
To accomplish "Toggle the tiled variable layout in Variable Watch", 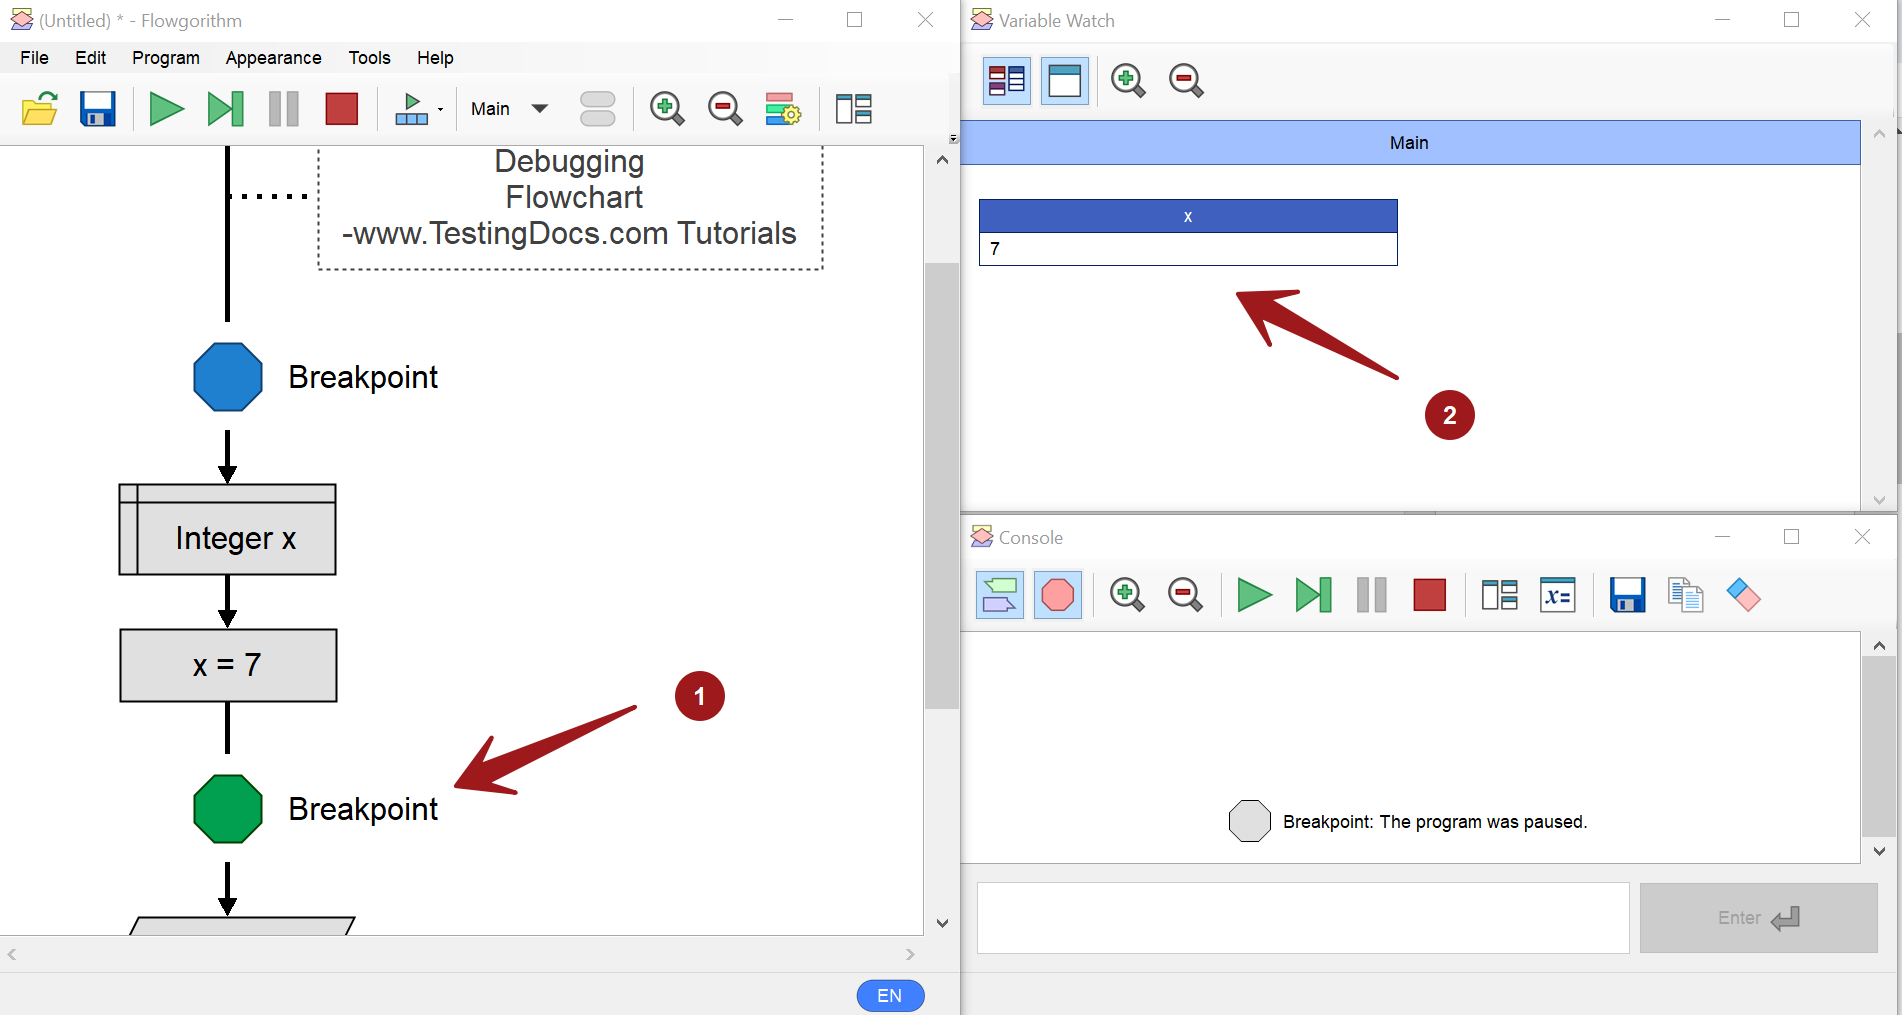I will pyautogui.click(x=1006, y=80).
